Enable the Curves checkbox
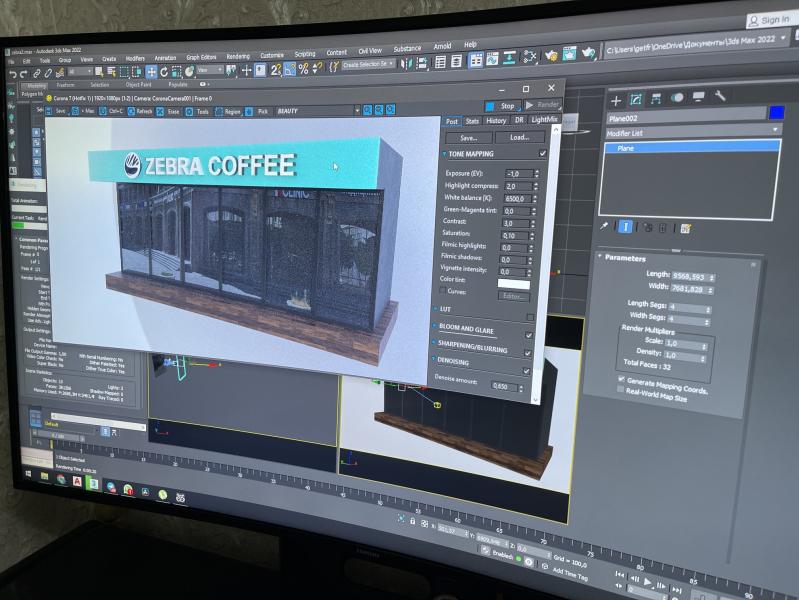The width and height of the screenshot is (799, 600). coord(443,291)
